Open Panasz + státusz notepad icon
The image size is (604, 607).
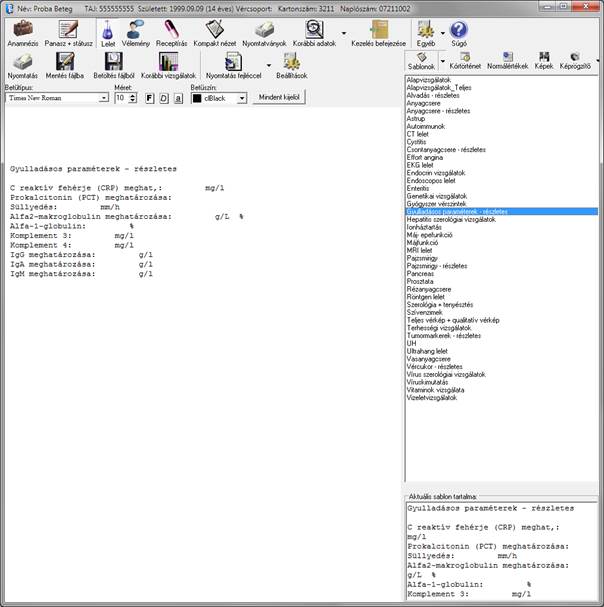pyautogui.click(x=68, y=29)
